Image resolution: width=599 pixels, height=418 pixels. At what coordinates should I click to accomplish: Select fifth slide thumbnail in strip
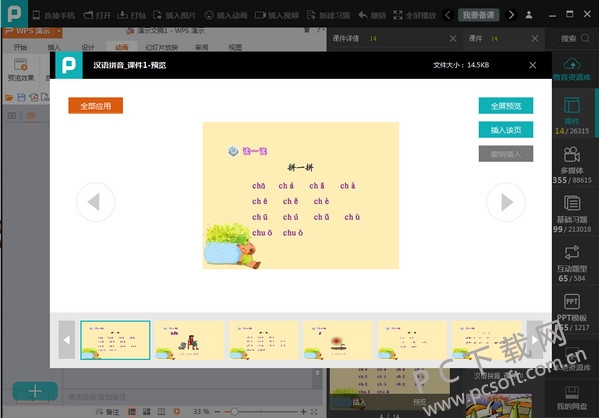pos(412,340)
